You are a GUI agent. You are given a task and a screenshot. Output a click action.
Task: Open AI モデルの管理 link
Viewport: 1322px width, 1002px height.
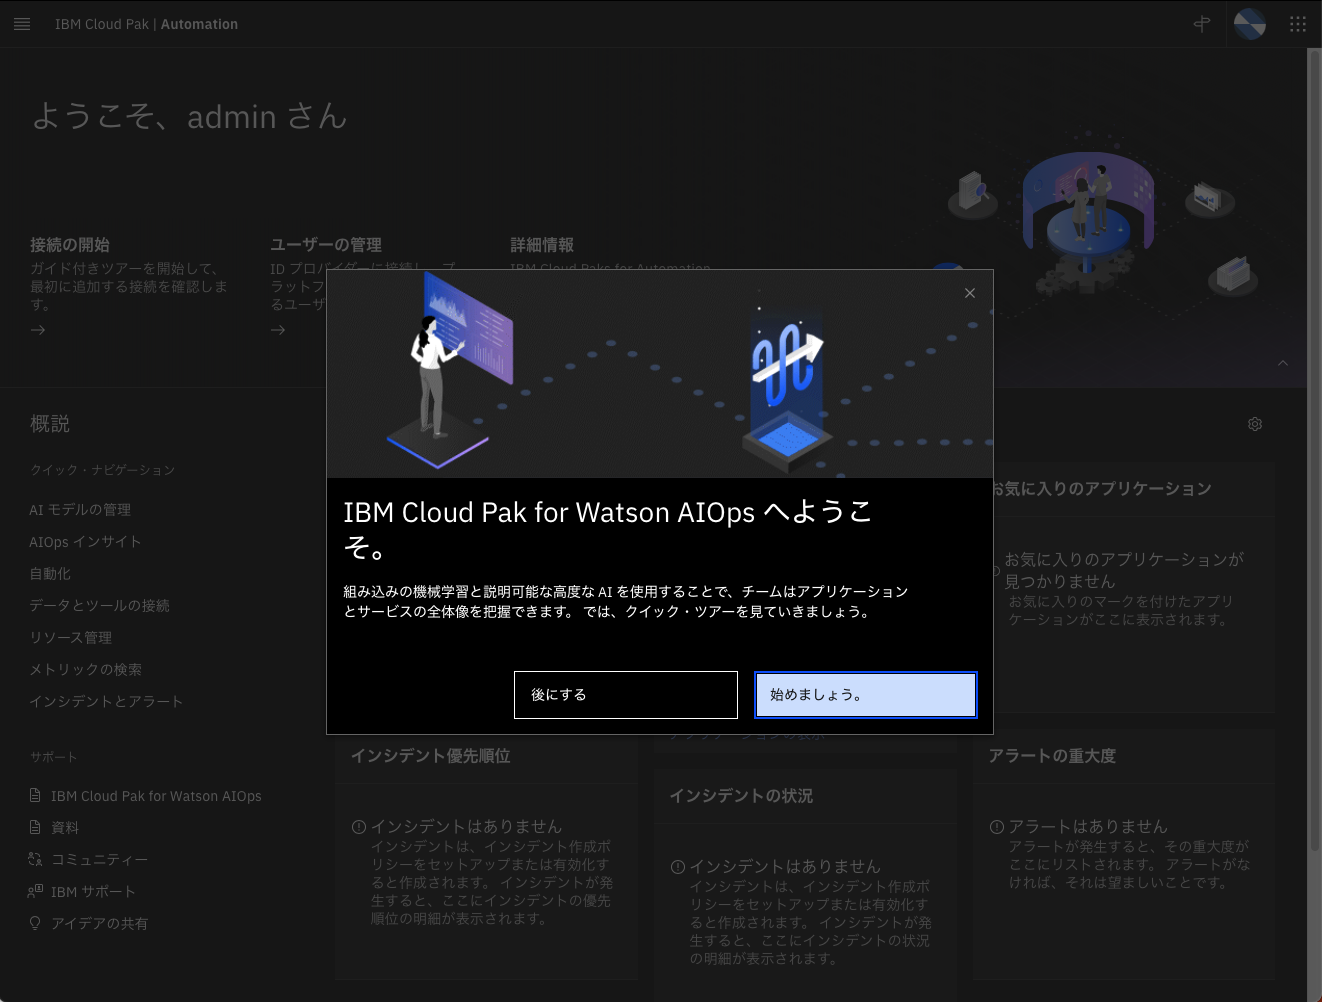(80, 510)
